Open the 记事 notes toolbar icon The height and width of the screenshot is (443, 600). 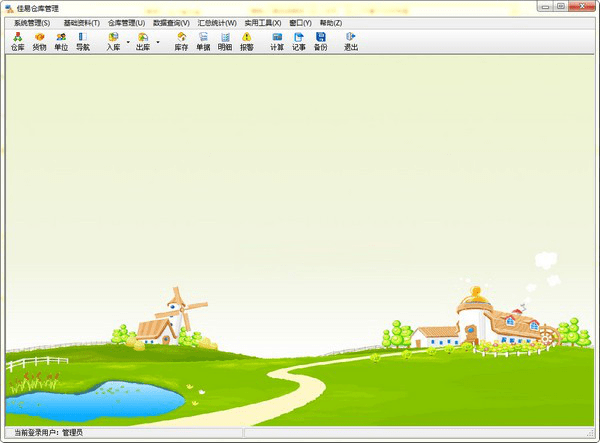click(x=299, y=42)
